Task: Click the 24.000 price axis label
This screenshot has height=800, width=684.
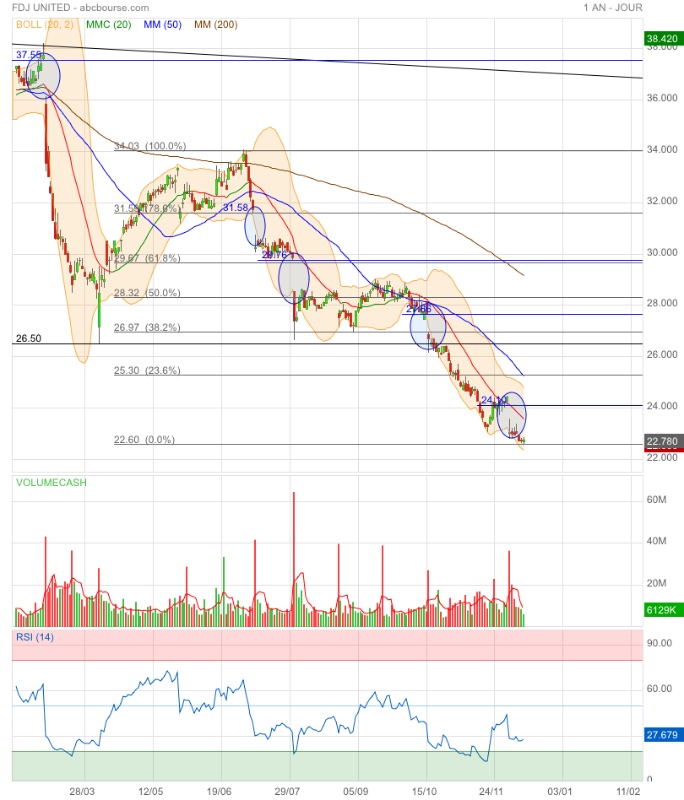Action: coord(662,406)
